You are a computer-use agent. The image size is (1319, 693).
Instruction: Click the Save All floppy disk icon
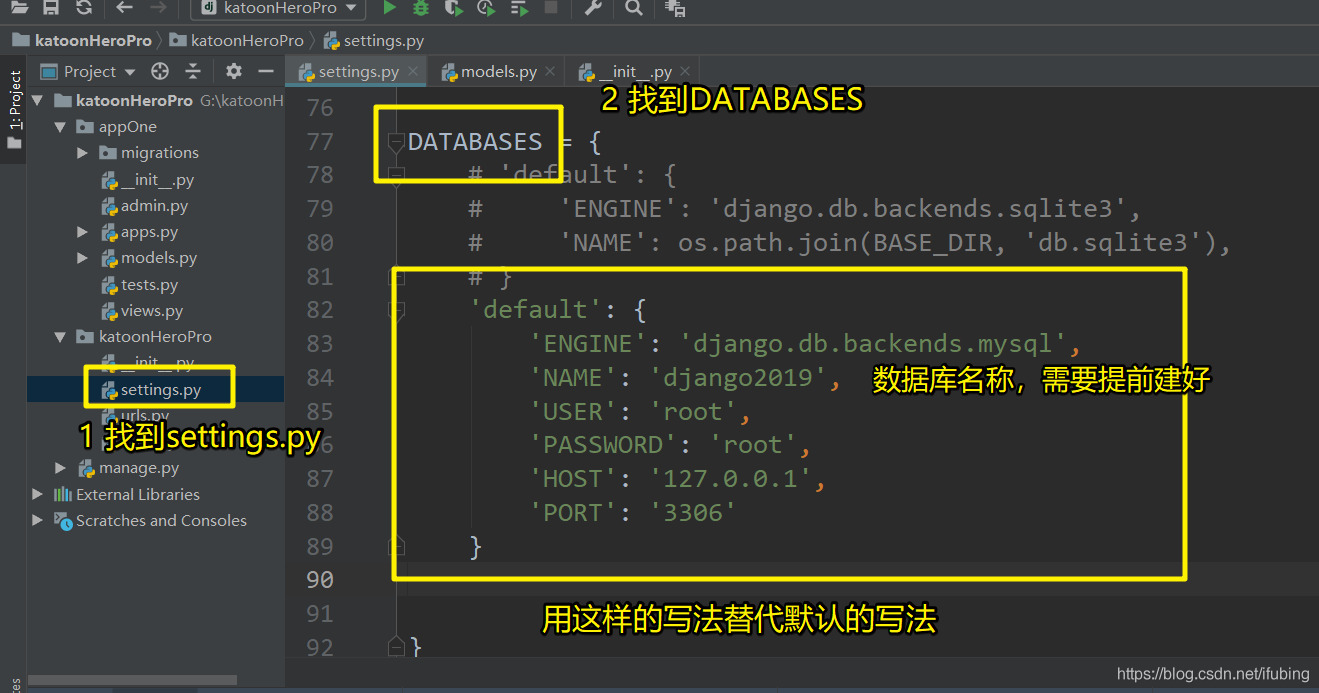tap(51, 8)
